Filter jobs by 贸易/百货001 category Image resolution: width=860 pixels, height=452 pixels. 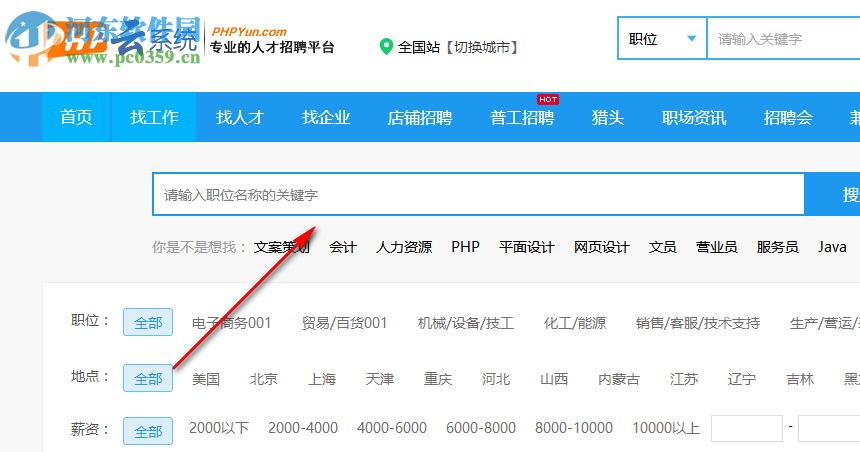(344, 323)
